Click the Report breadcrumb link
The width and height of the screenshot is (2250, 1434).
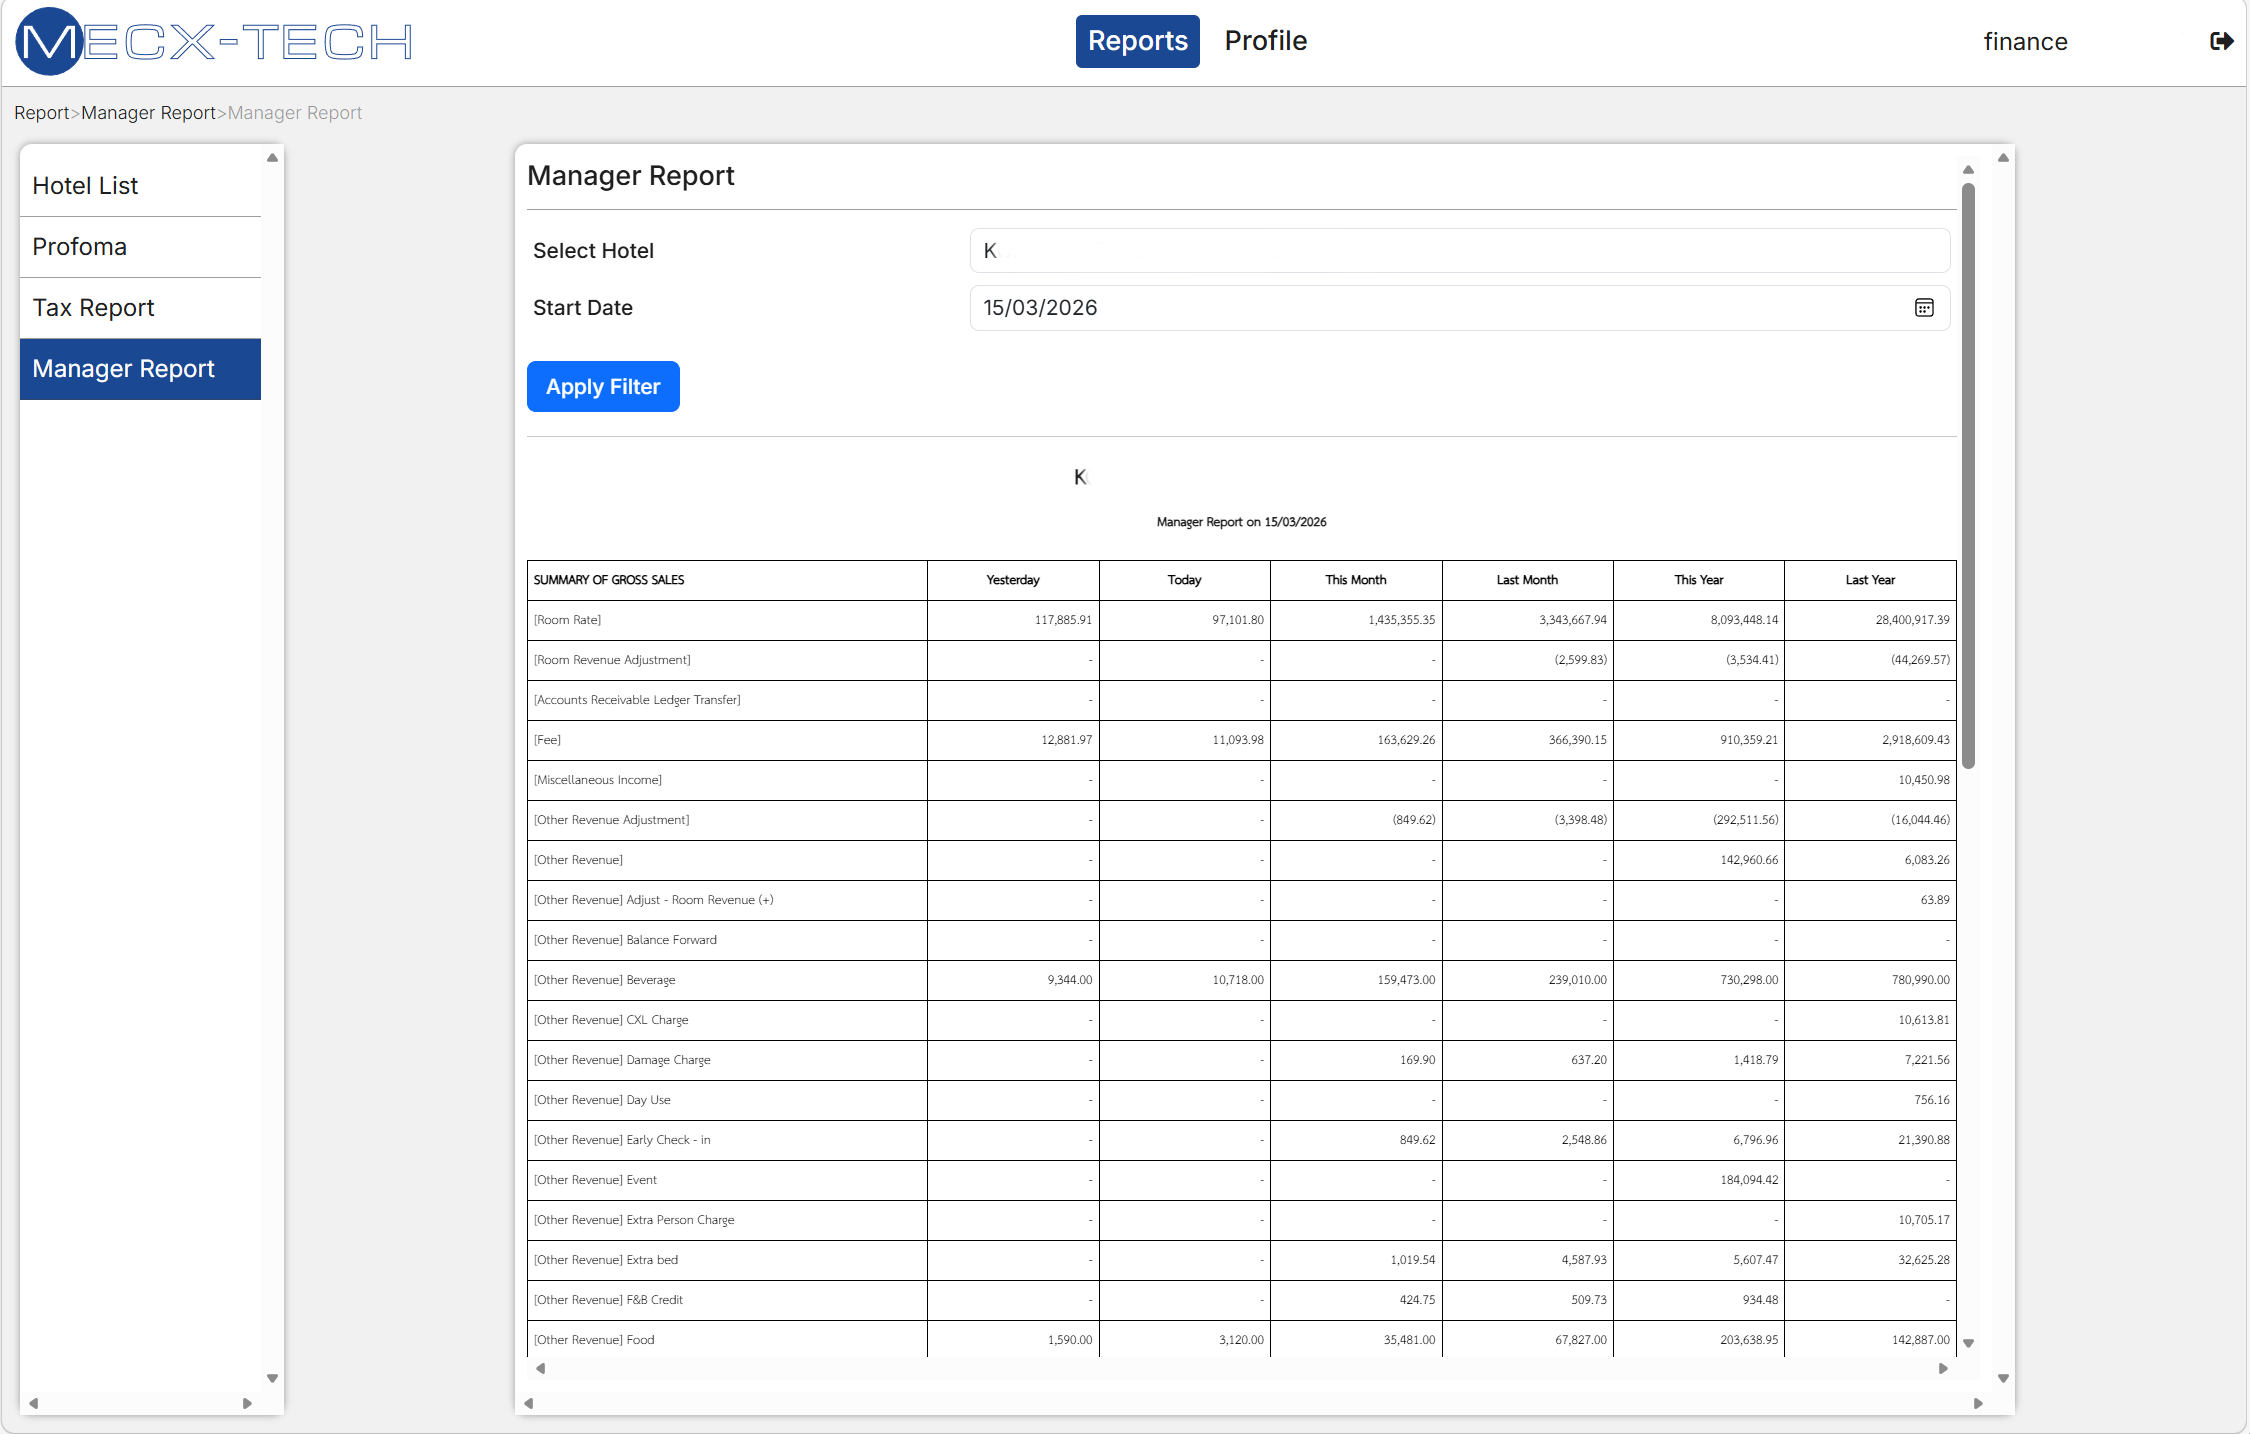click(41, 113)
